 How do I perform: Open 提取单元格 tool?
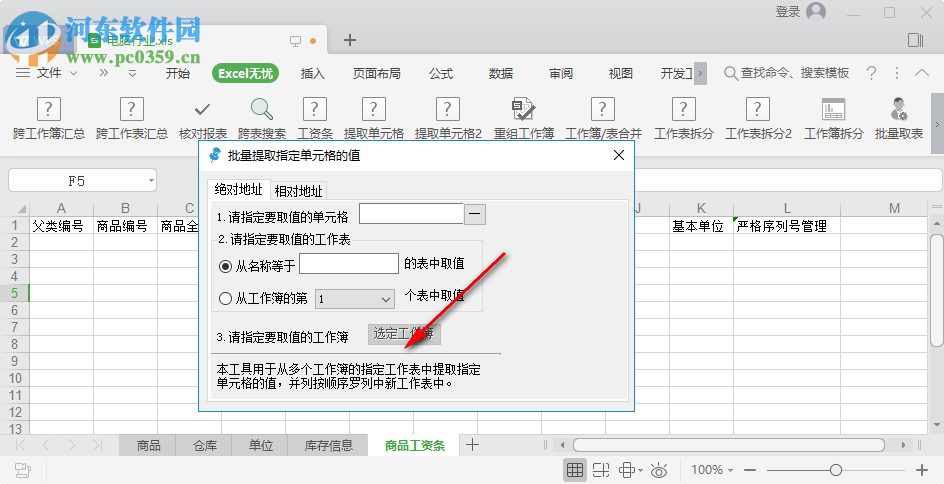(x=373, y=119)
